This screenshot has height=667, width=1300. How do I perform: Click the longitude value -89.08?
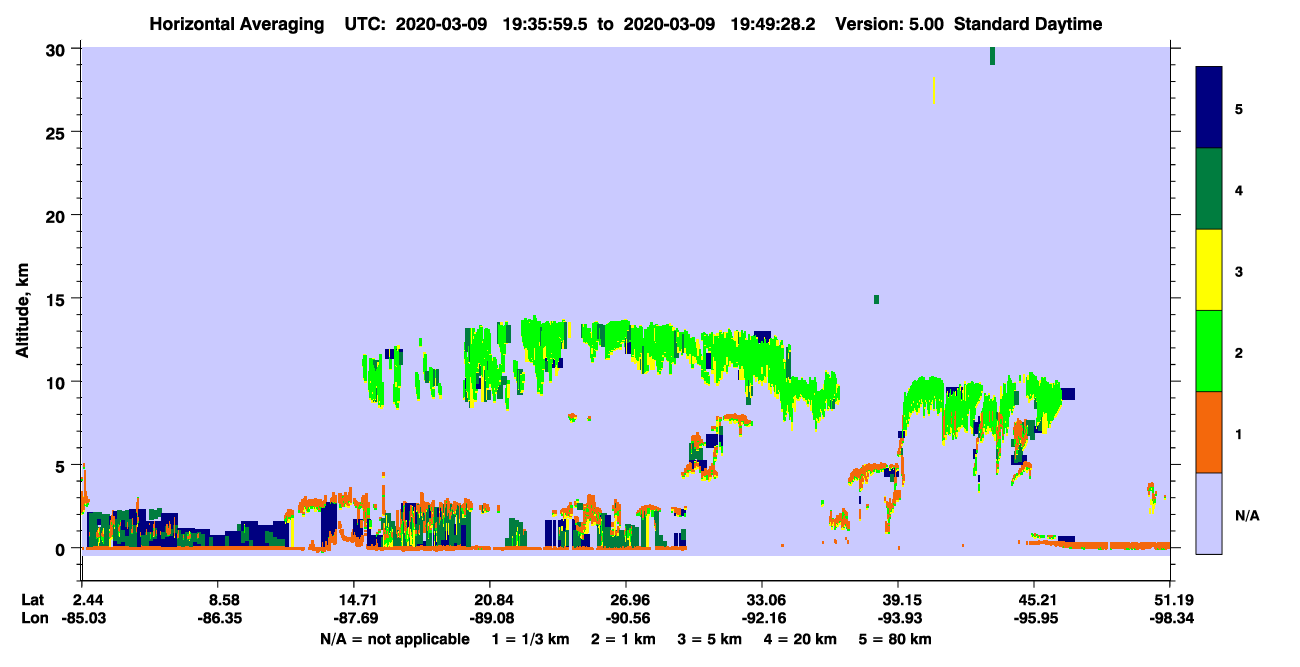point(490,619)
